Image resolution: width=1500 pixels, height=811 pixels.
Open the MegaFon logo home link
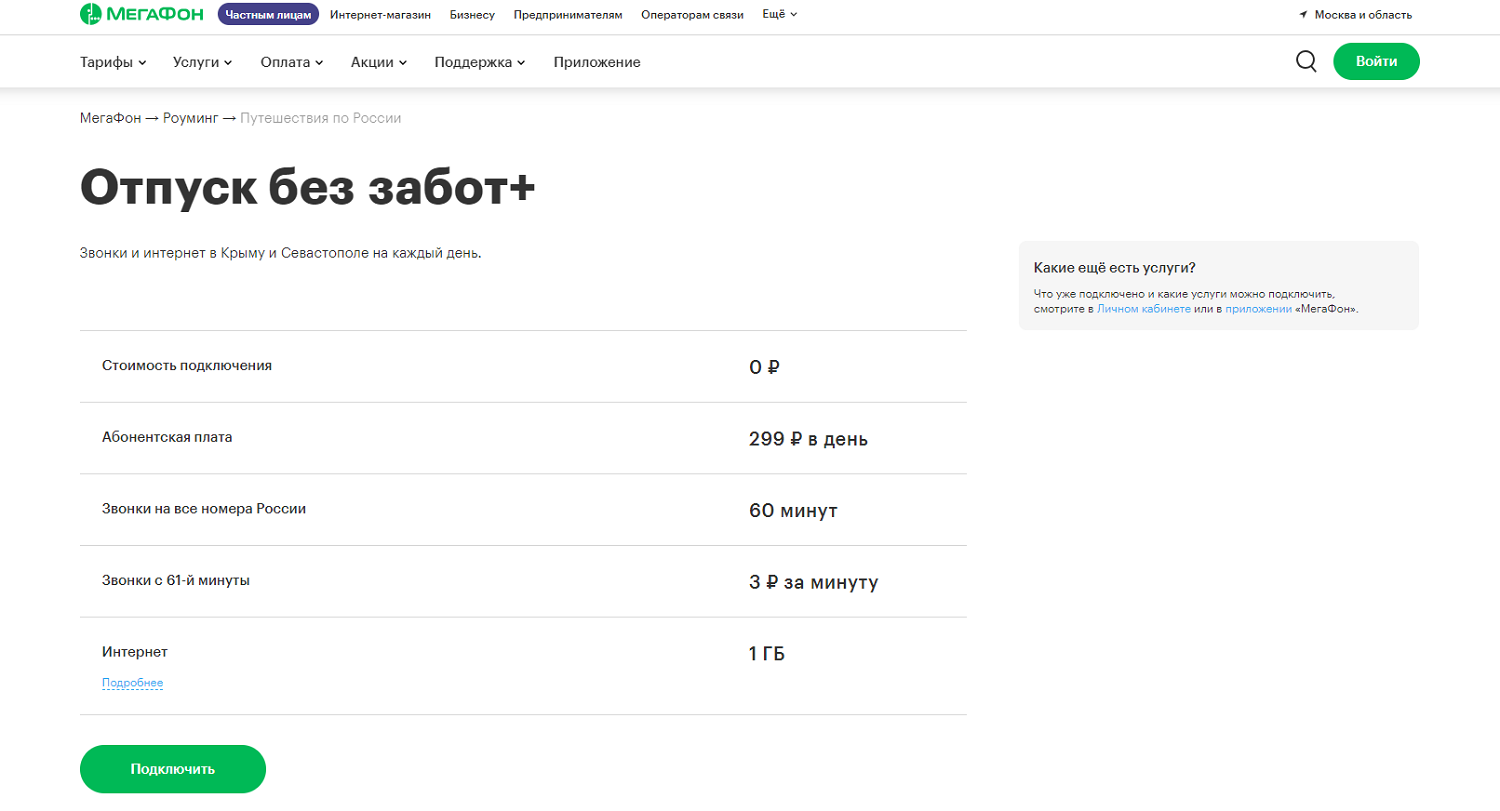[x=143, y=14]
